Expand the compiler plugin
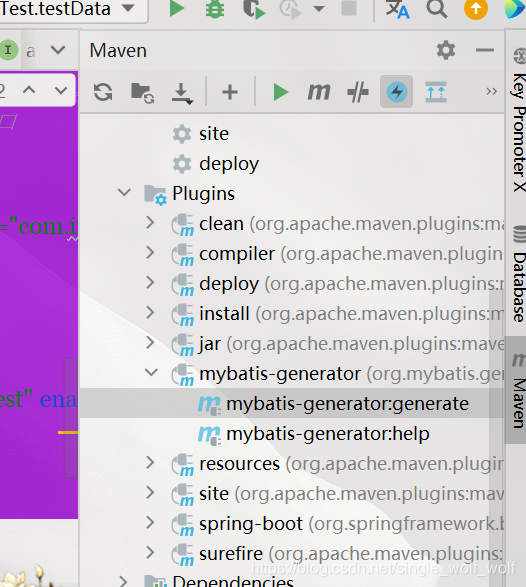 150,252
